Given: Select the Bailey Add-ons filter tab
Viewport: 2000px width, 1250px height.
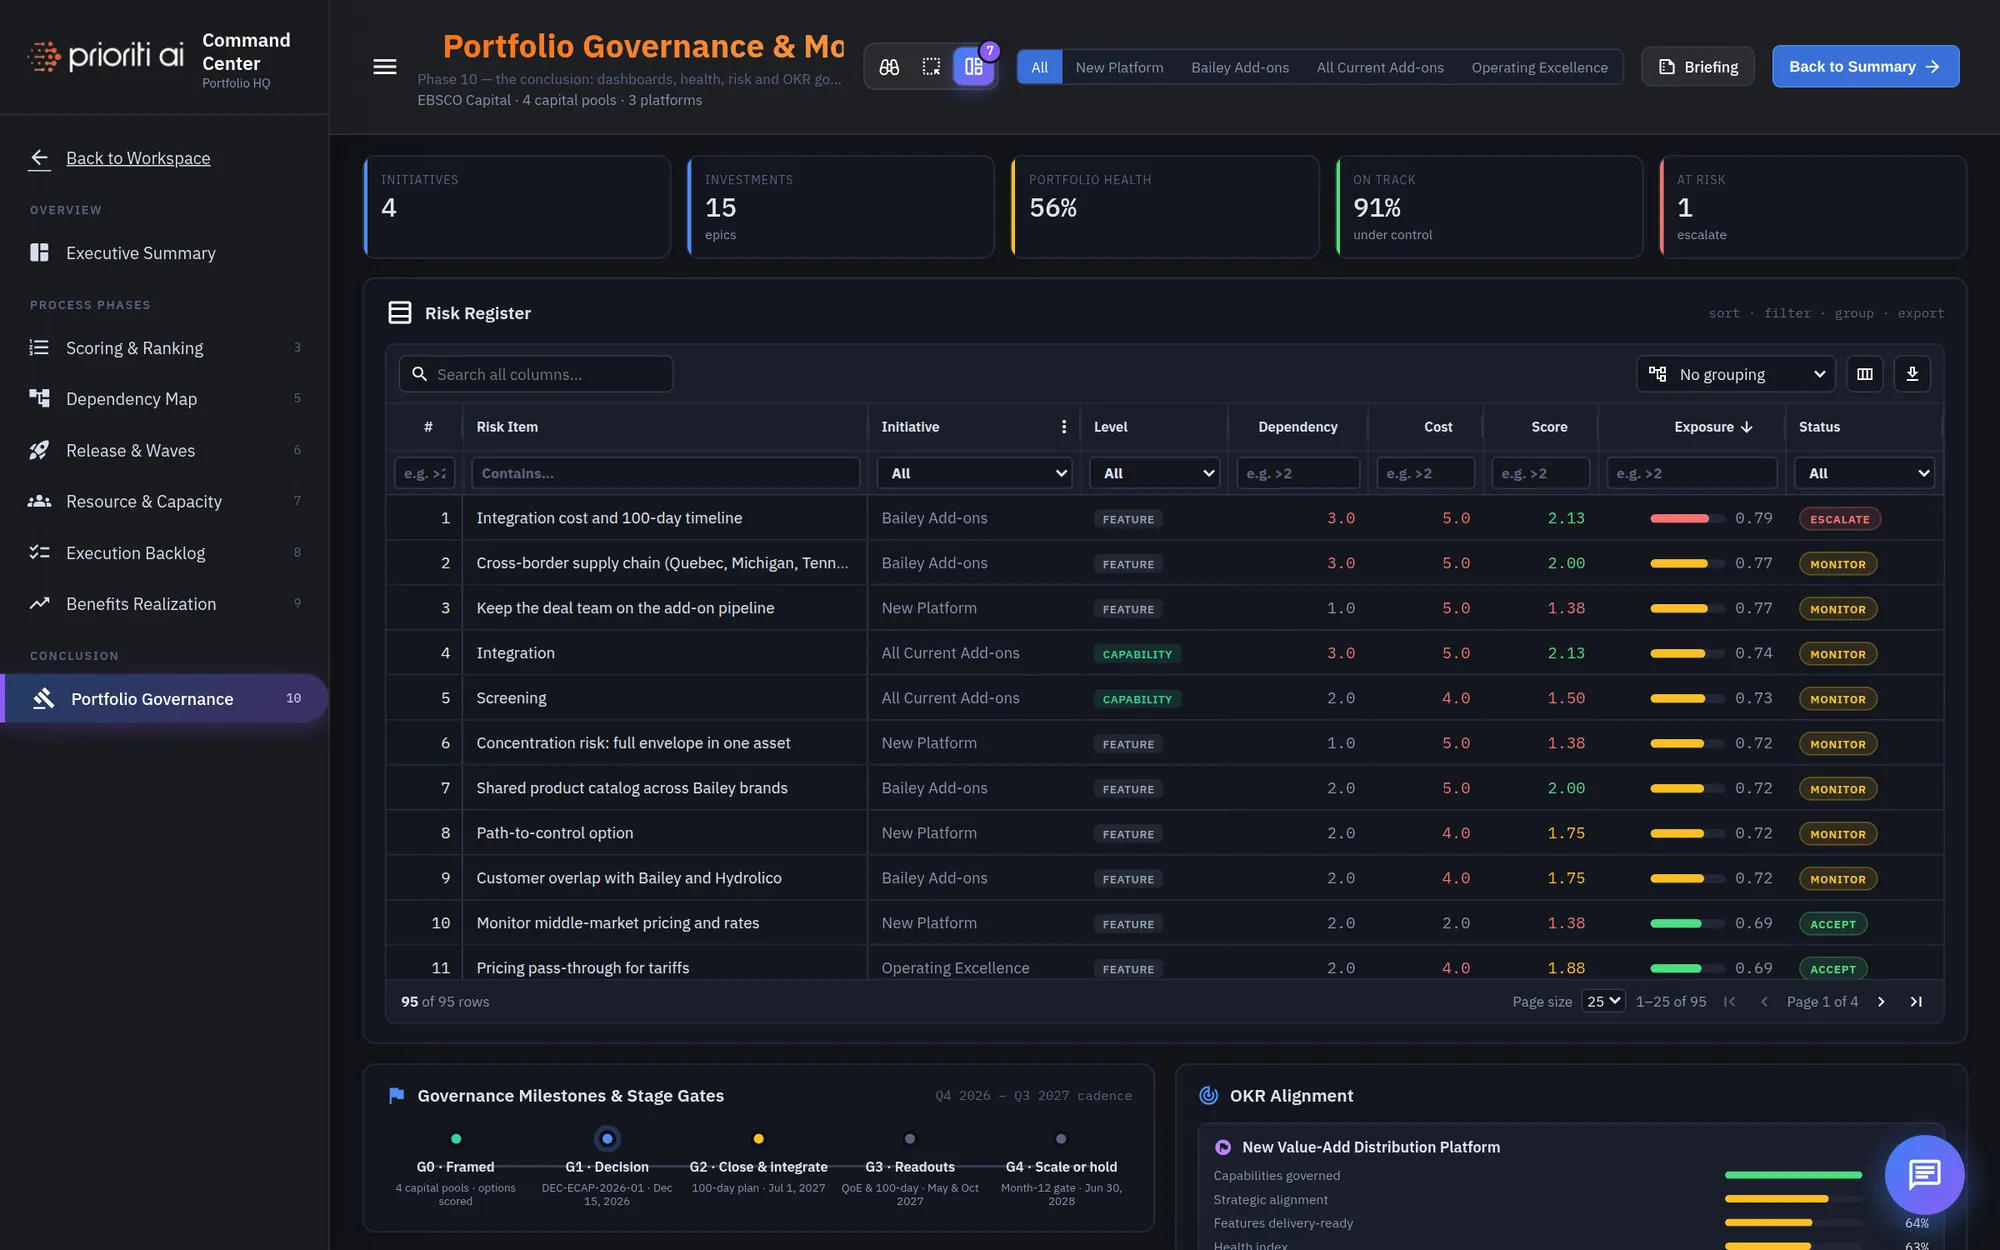Looking at the screenshot, I should [x=1240, y=67].
